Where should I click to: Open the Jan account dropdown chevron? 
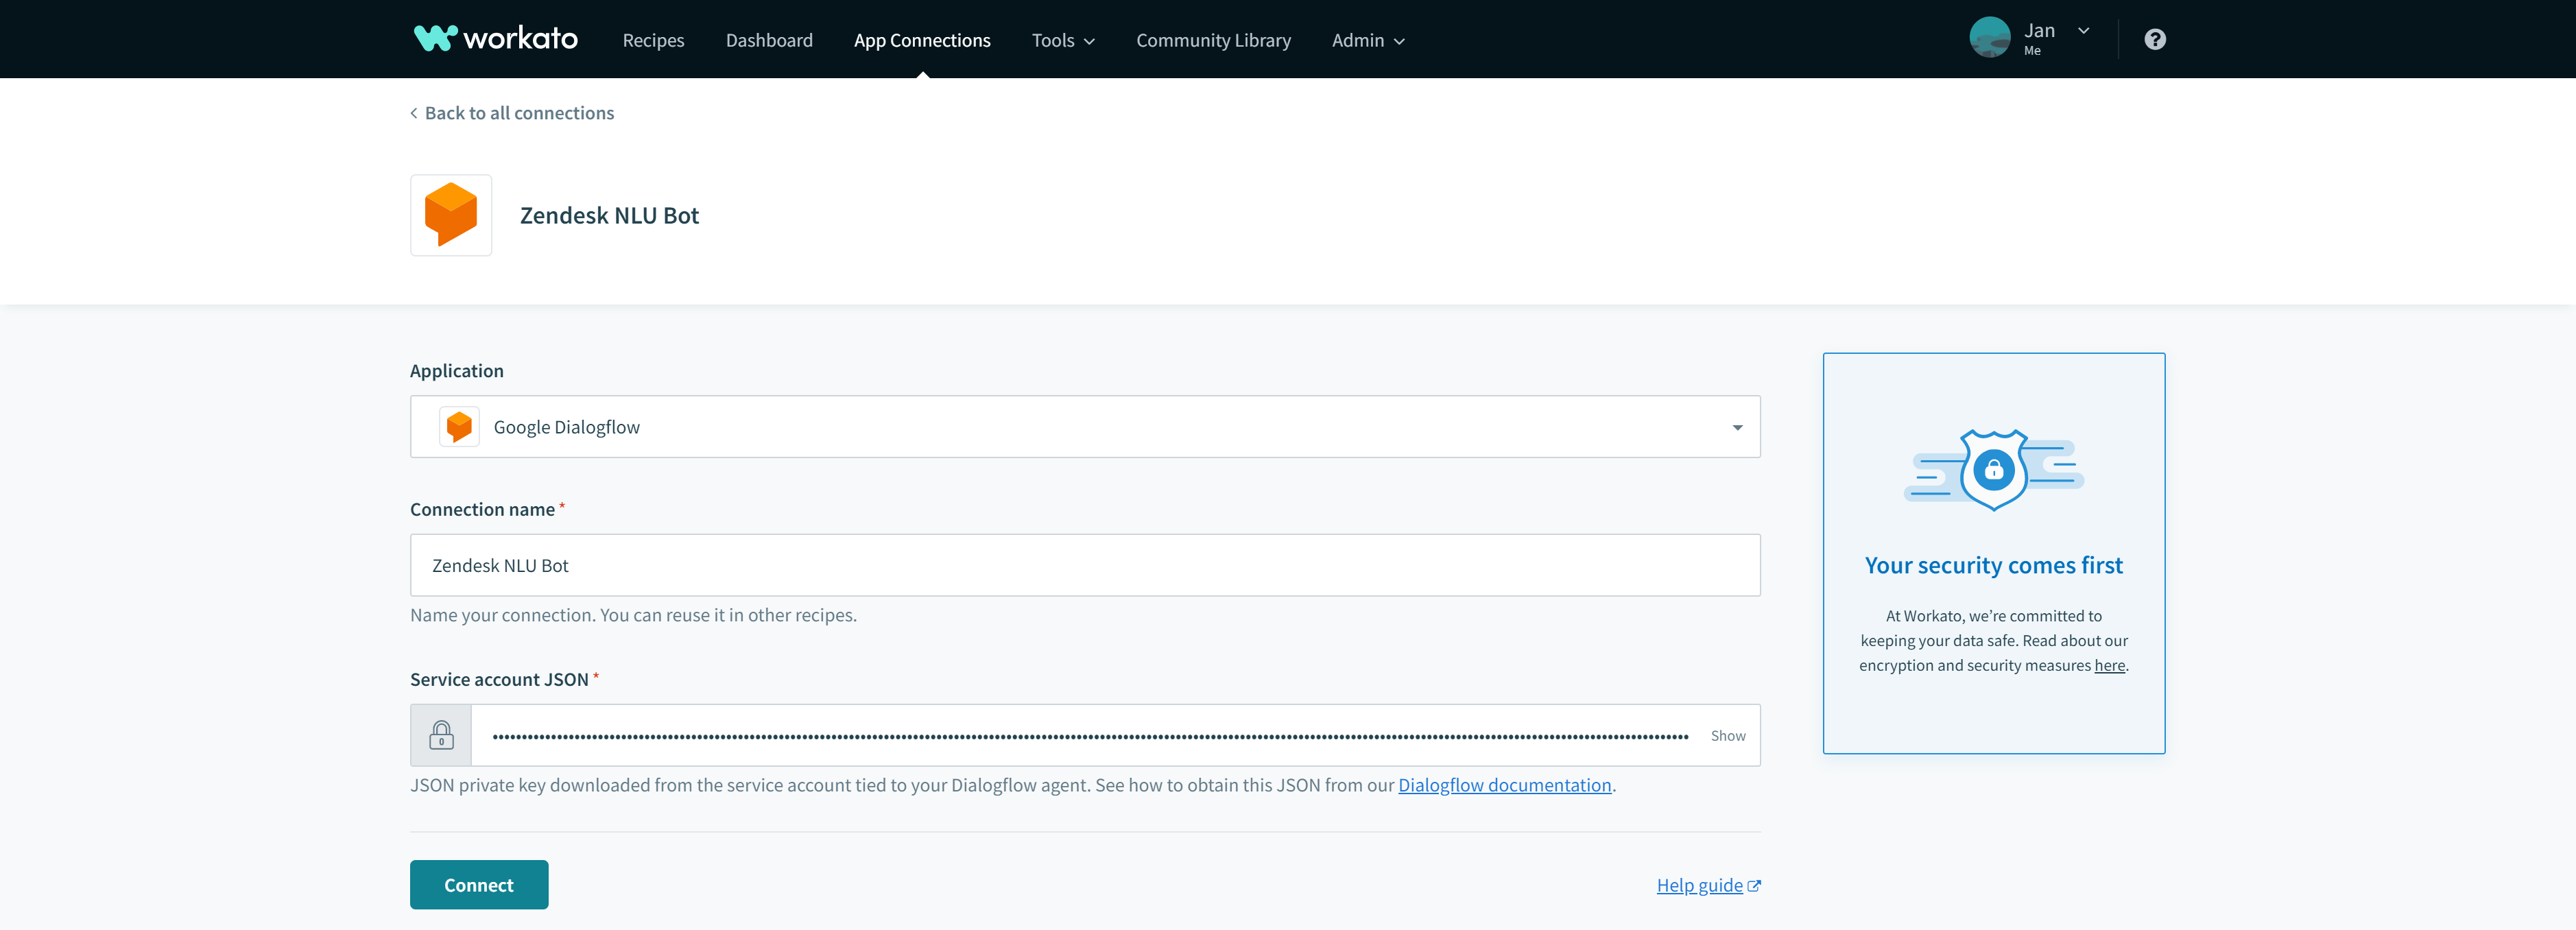[x=2083, y=31]
